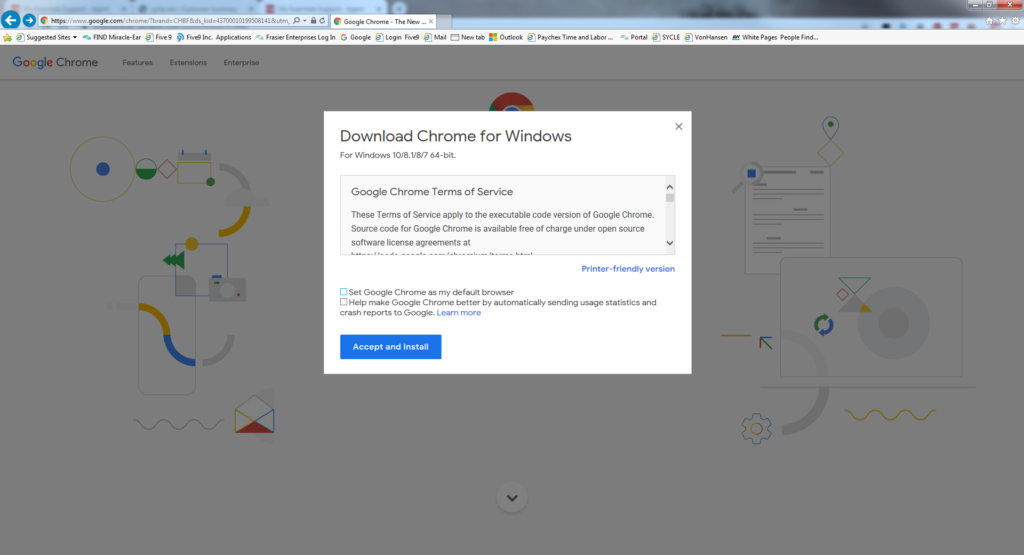The width and height of the screenshot is (1024, 555).
Task: Click scroll down arrow in Terms of Service box
Action: pyautogui.click(x=669, y=243)
